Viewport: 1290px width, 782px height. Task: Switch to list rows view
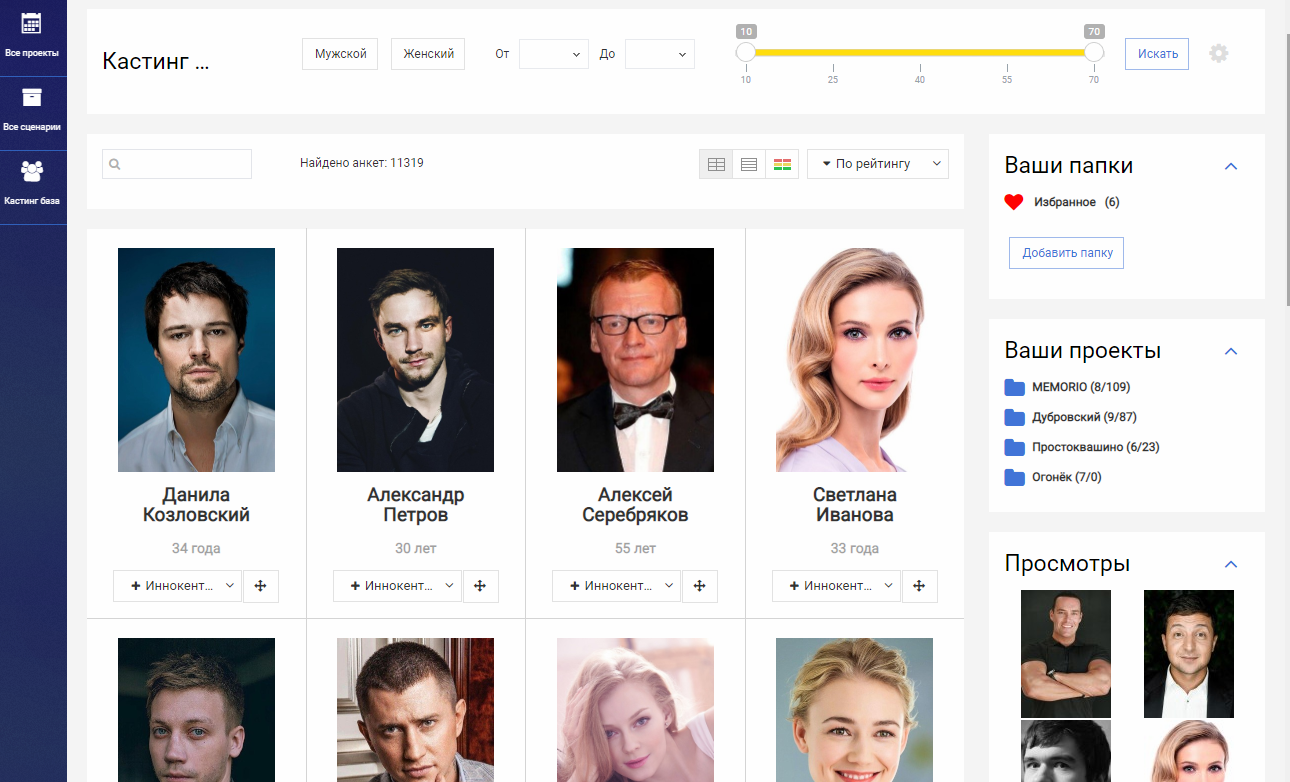749,164
